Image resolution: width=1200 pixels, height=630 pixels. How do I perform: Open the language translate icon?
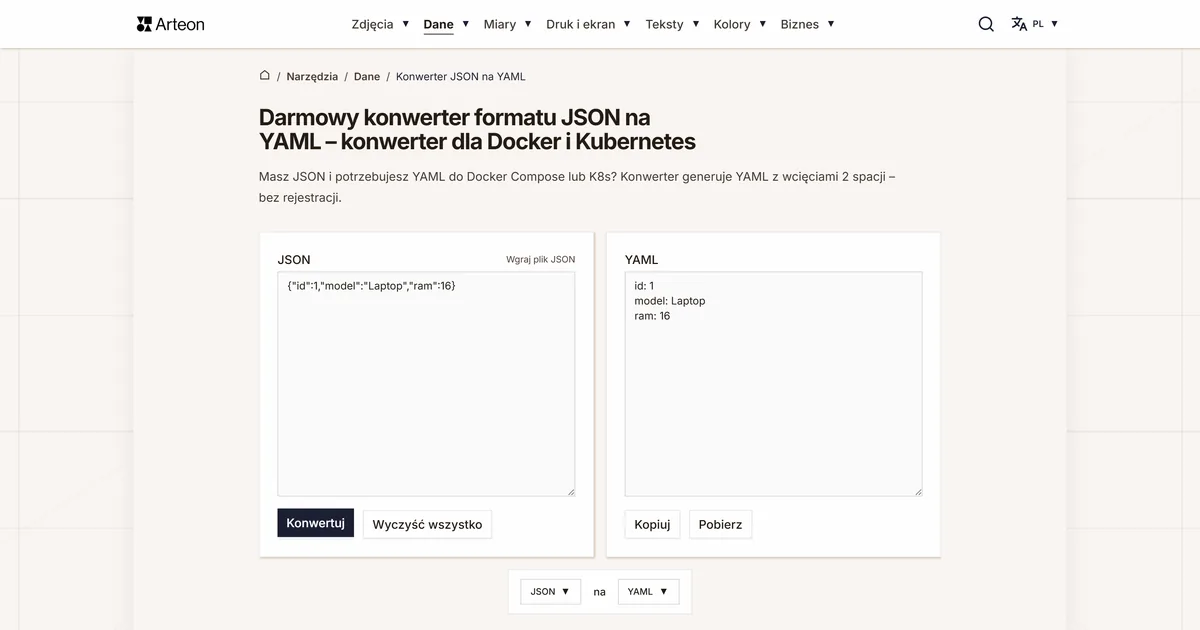coord(1019,24)
